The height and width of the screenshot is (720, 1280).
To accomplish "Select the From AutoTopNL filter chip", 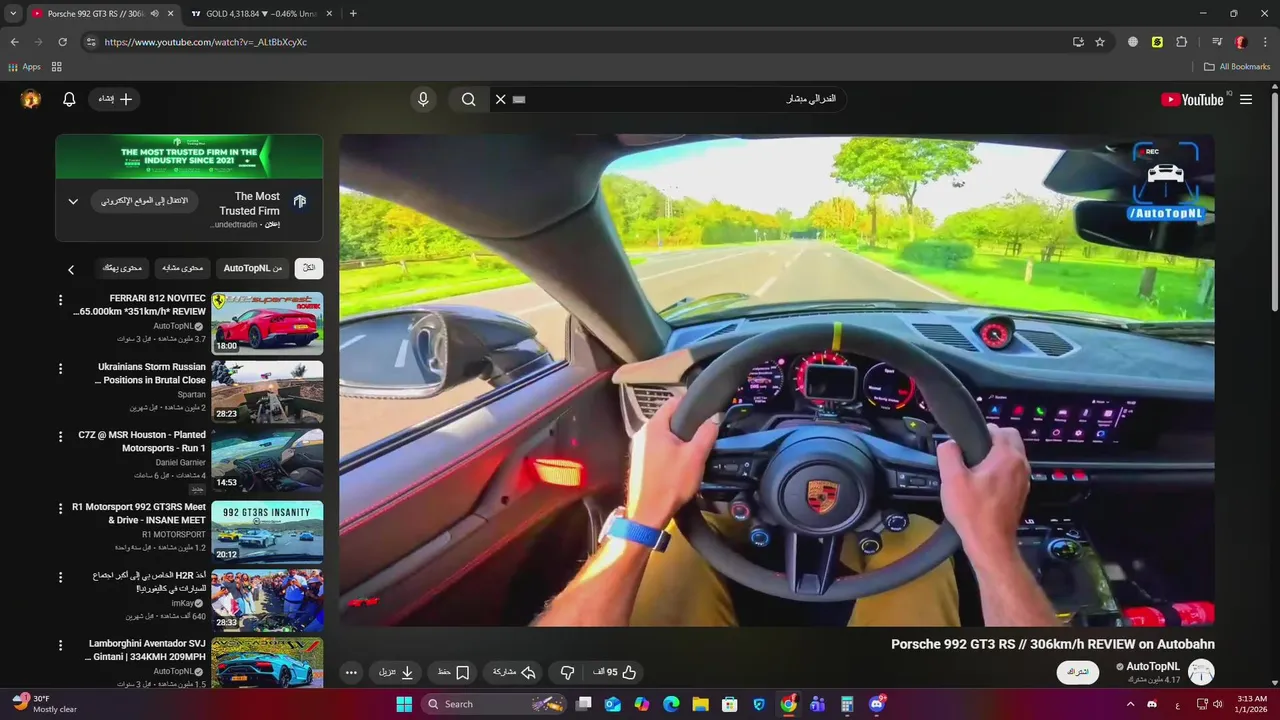I will point(252,268).
